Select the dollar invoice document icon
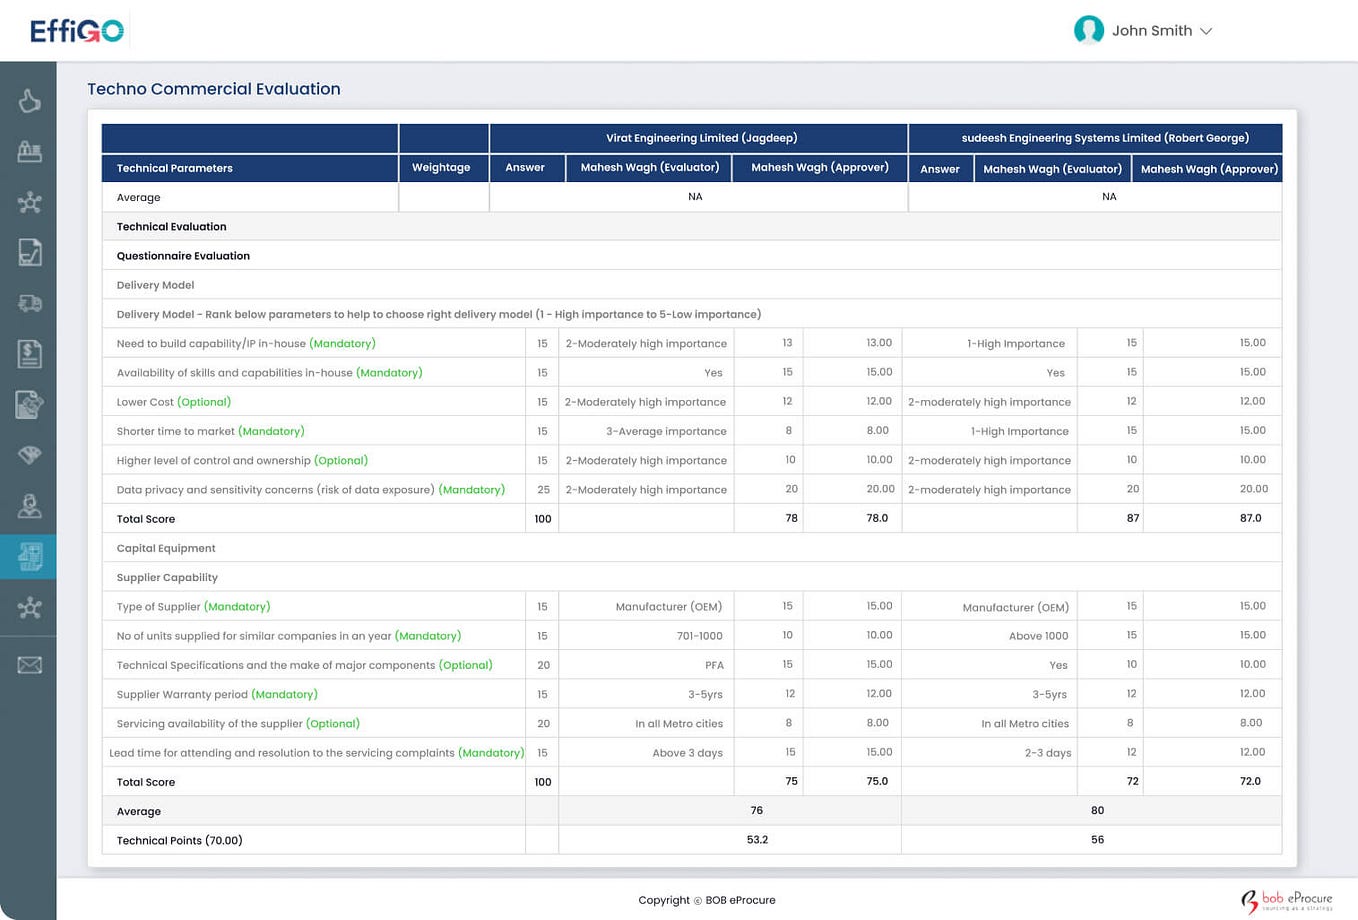Viewport: 1358px width, 920px height. 29,353
